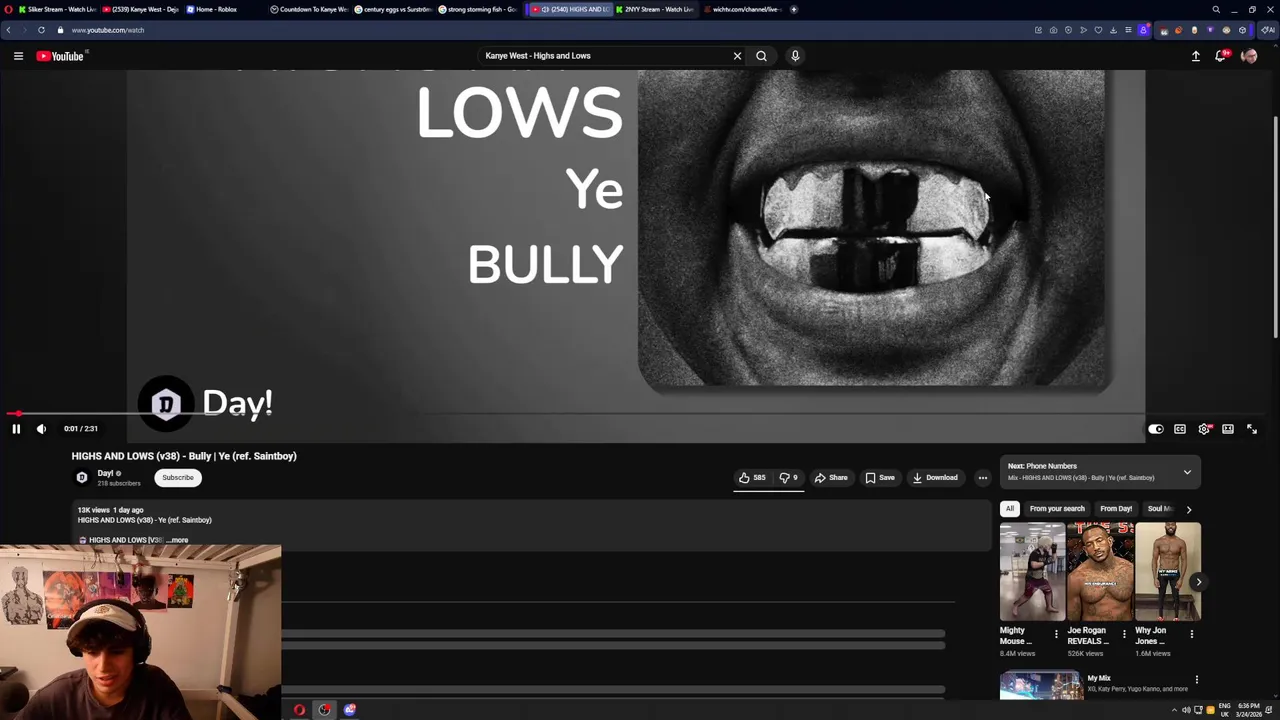Open the player settings gear

(x=1204, y=429)
